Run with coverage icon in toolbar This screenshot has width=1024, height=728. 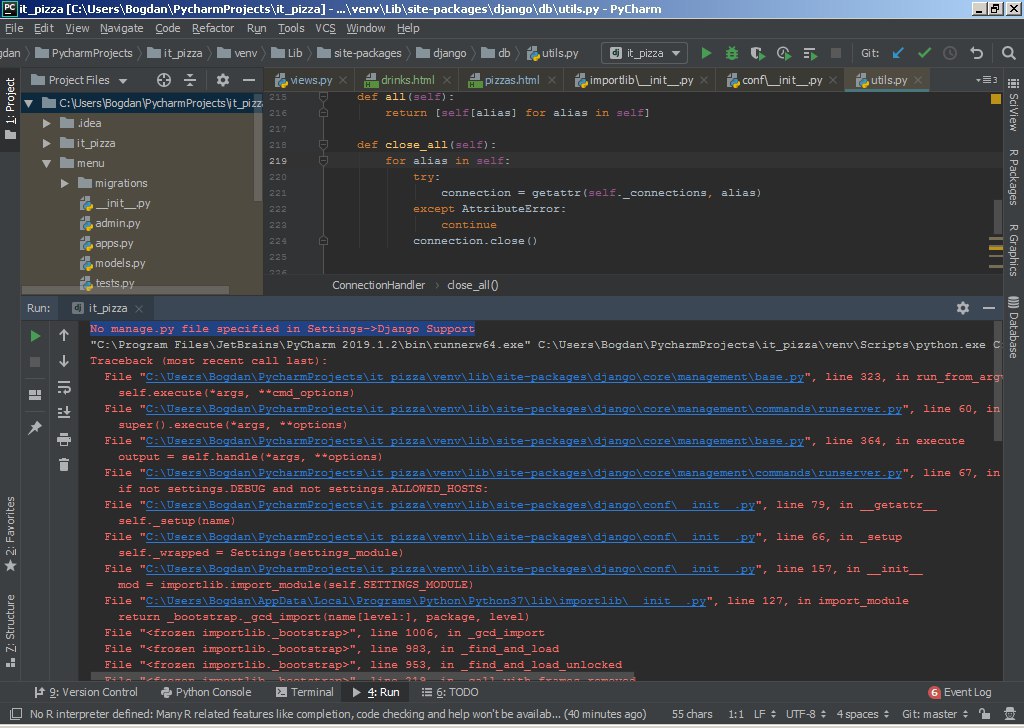[x=758, y=54]
